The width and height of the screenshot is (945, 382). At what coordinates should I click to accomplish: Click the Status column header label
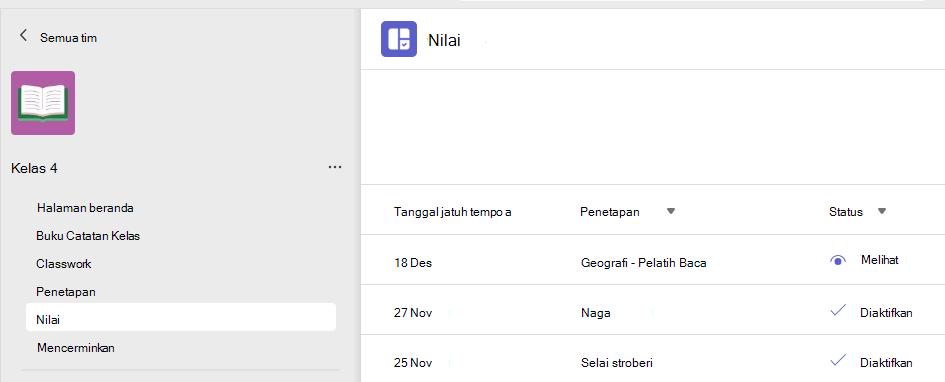[x=846, y=211]
